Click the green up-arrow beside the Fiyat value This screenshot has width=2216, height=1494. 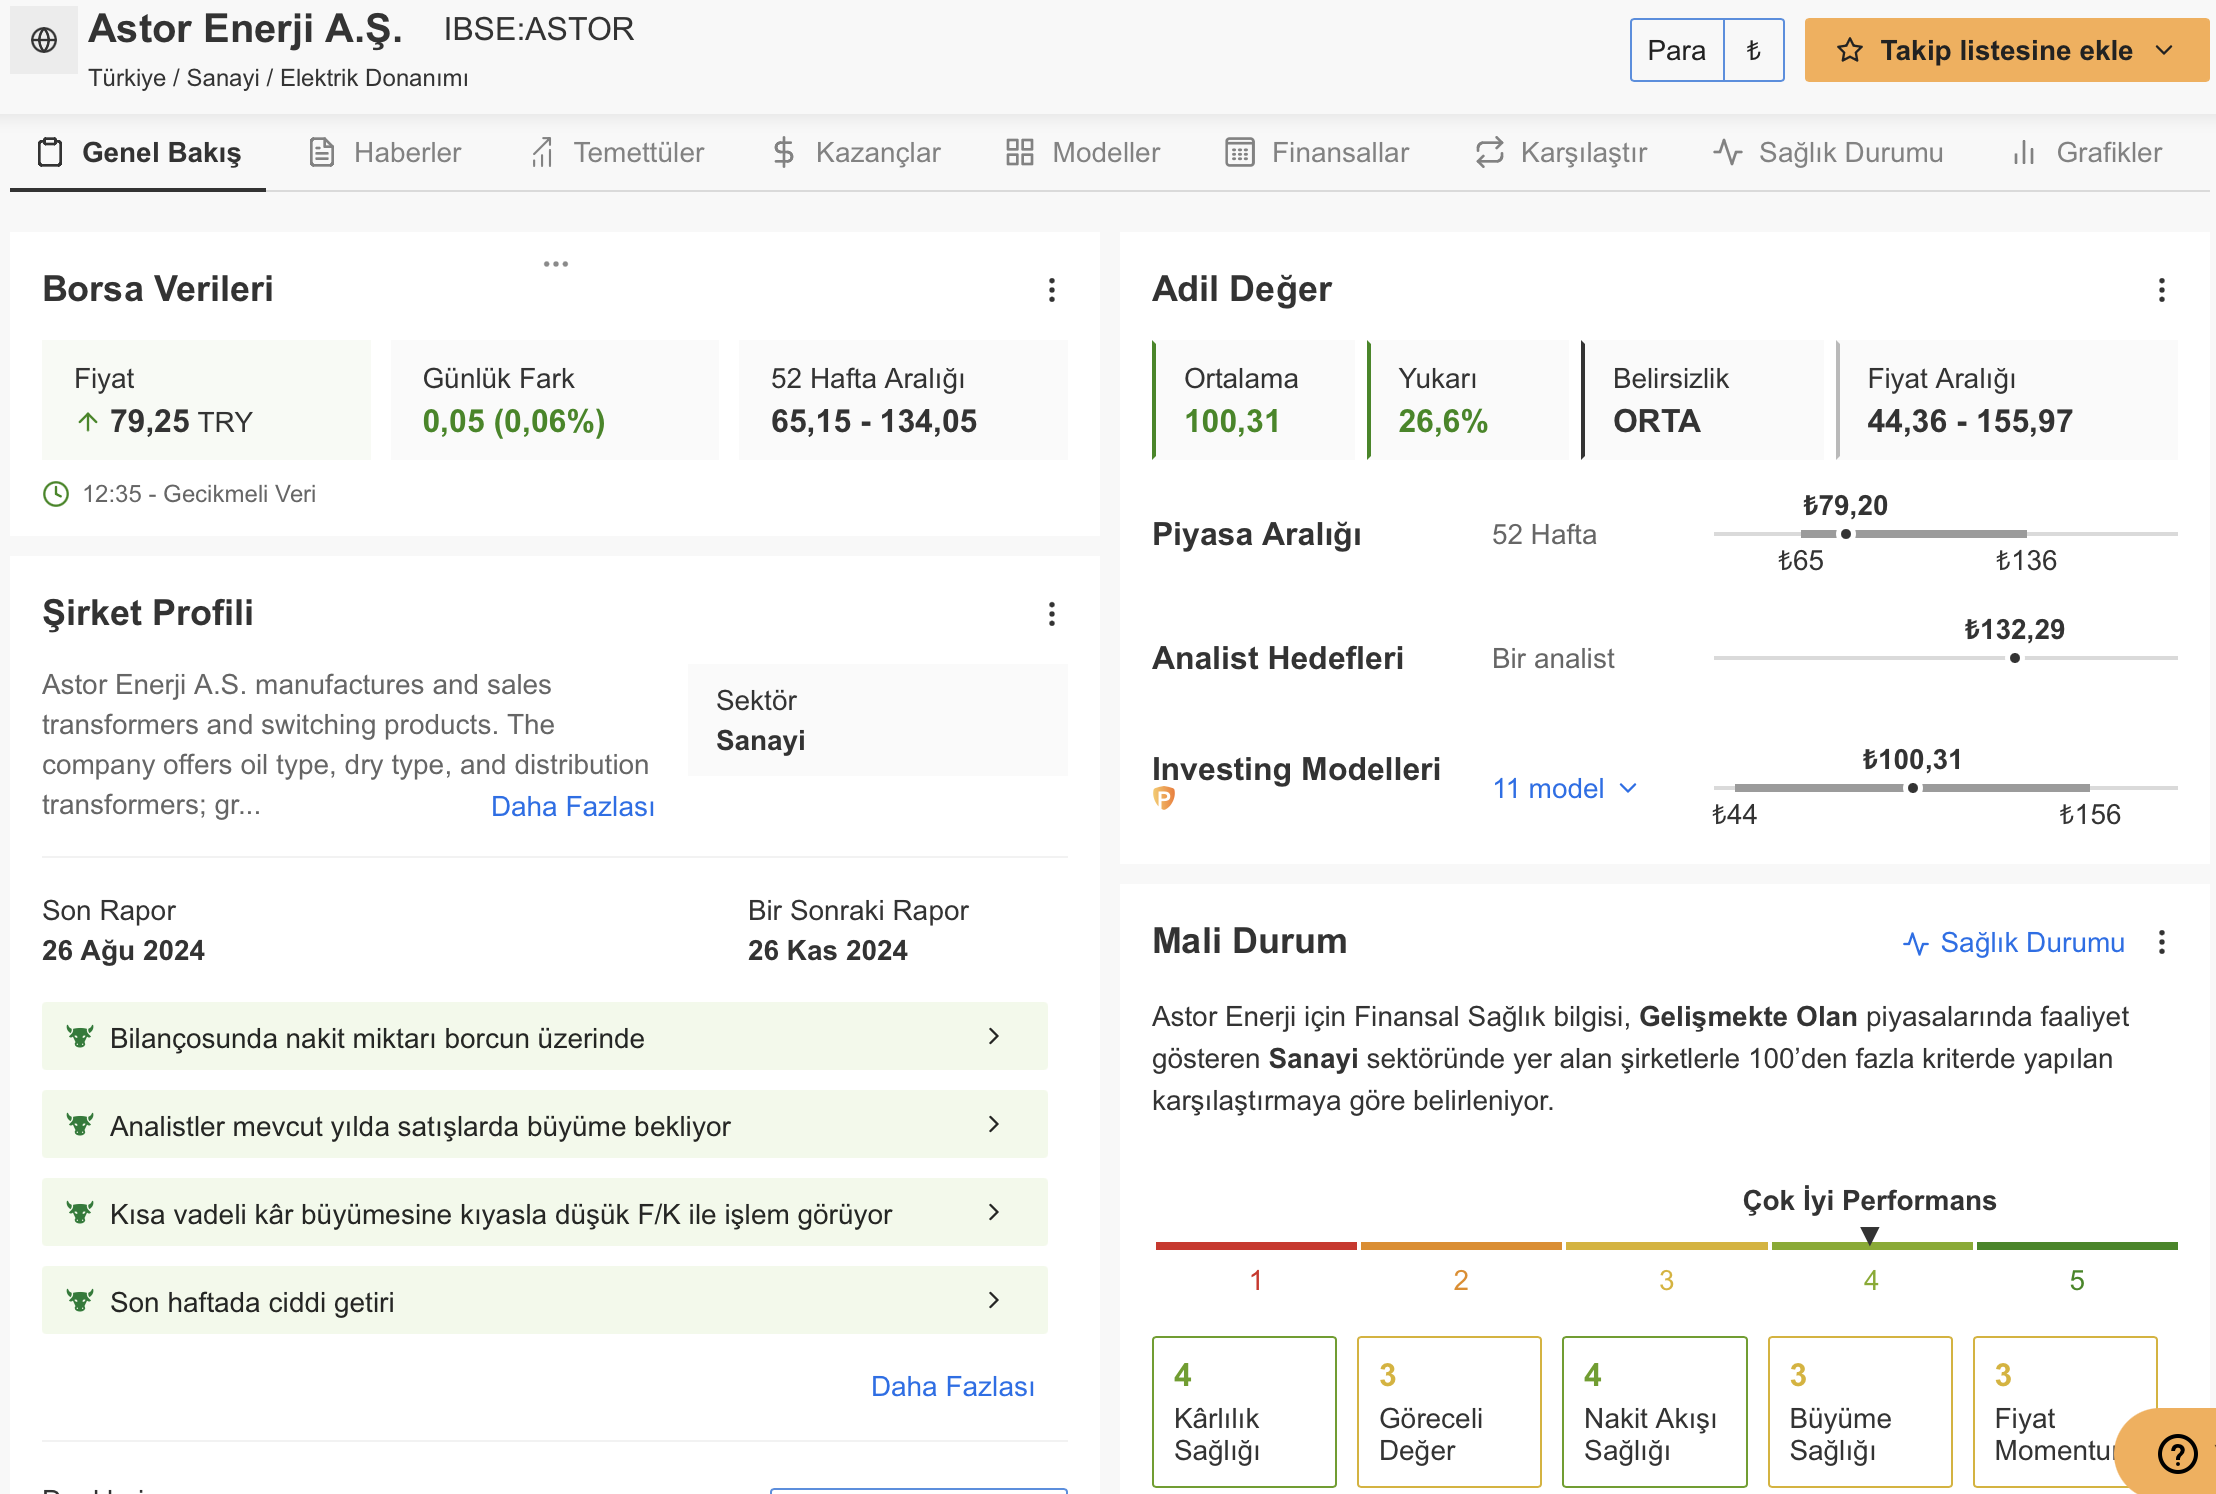(88, 422)
